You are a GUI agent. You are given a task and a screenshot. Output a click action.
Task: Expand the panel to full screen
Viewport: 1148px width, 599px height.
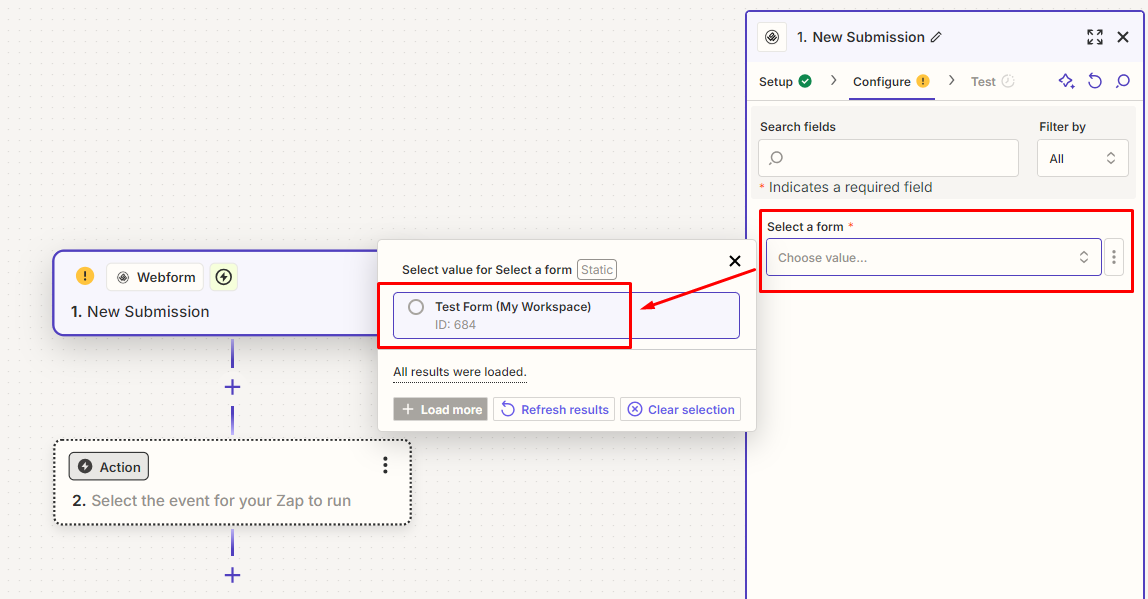1095,37
